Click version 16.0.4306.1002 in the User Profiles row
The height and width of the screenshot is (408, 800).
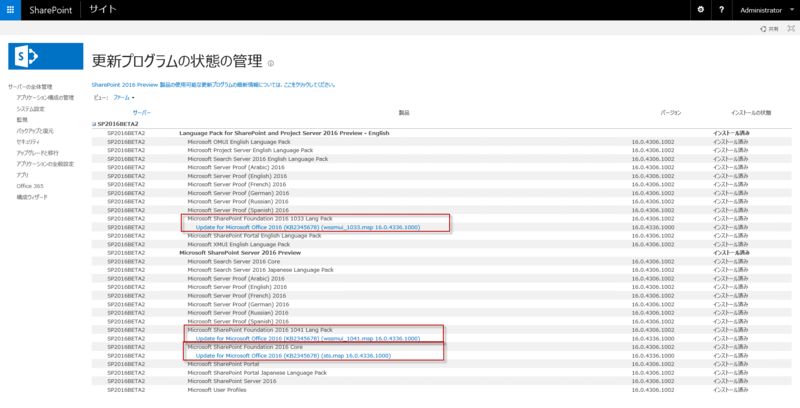click(x=653, y=390)
